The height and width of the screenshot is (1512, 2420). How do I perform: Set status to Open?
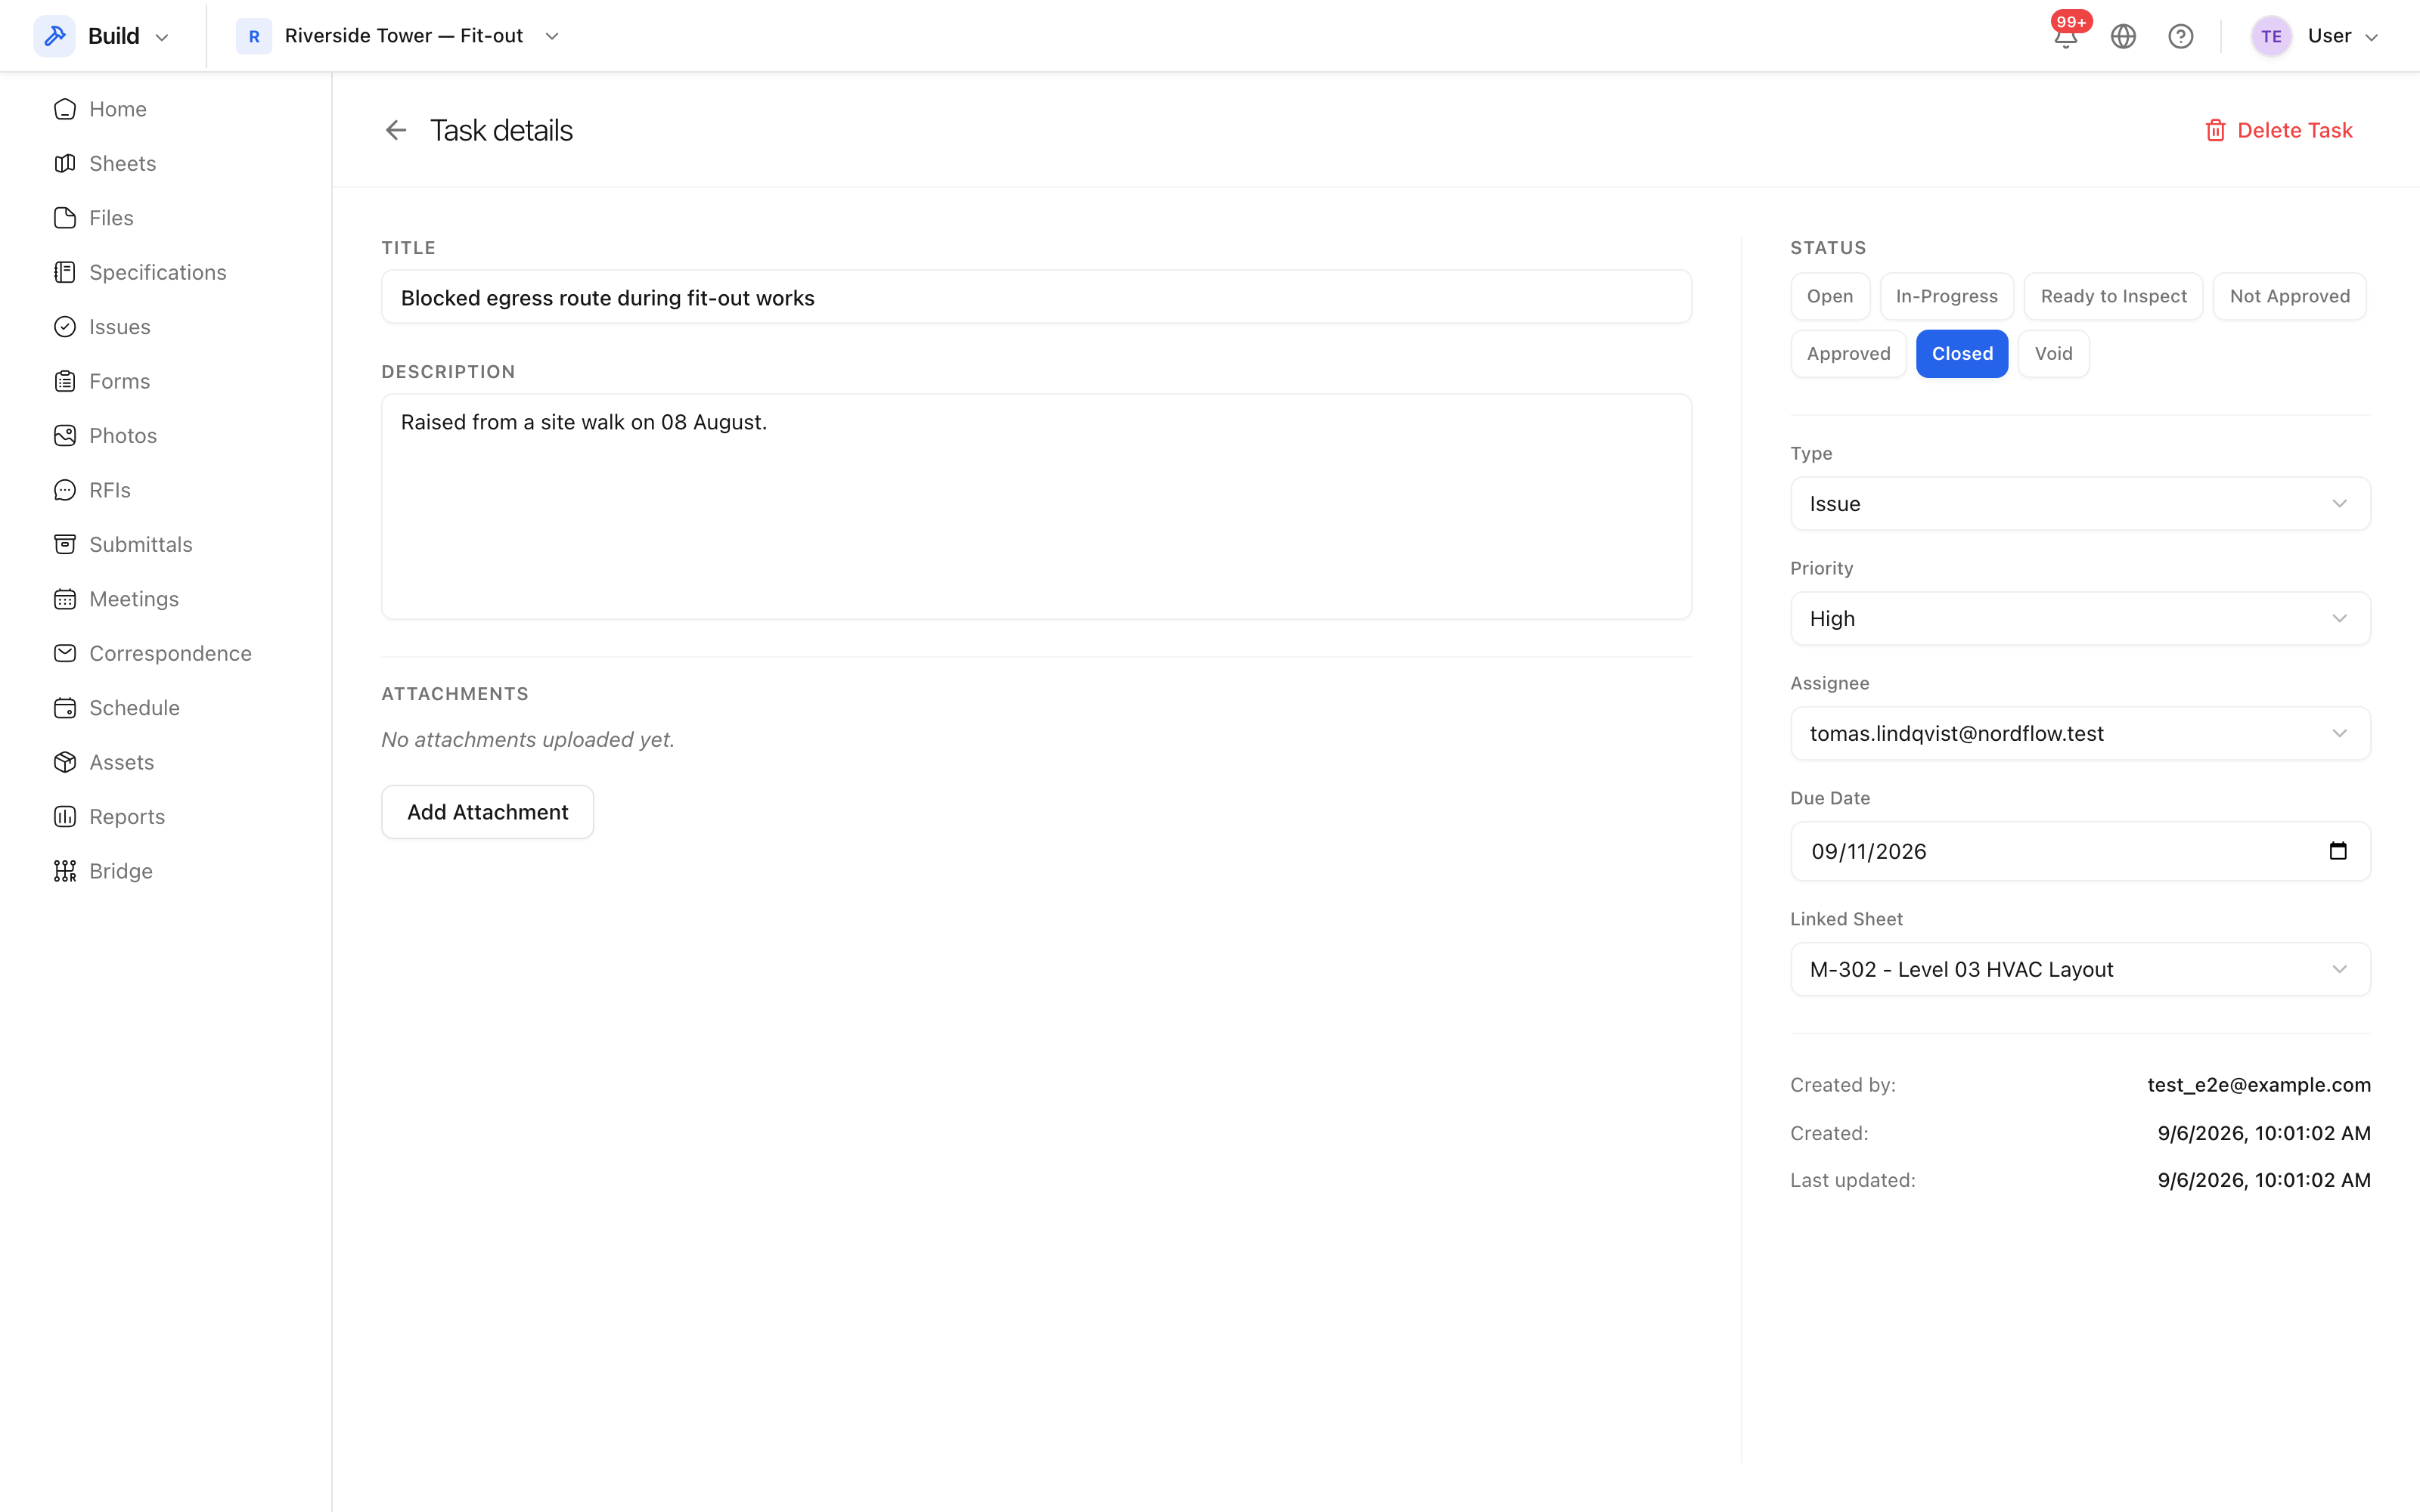[1830, 296]
